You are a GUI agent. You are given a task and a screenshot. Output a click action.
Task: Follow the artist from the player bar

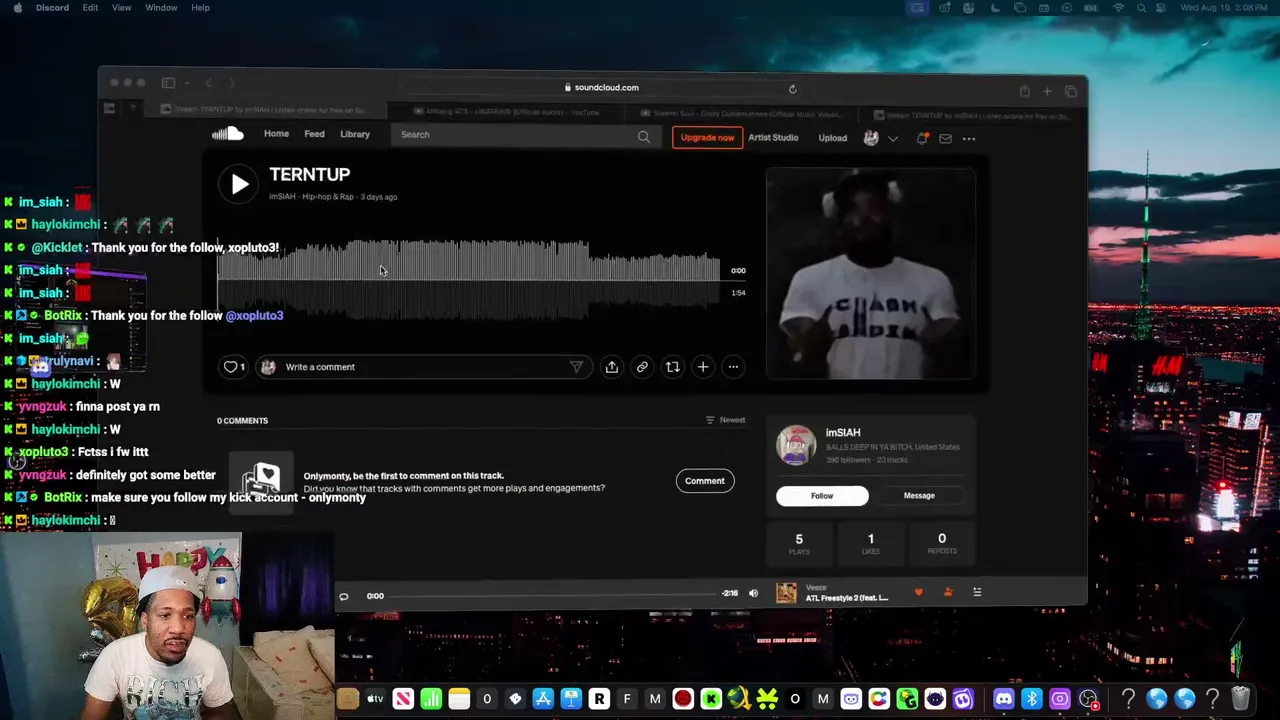948,593
